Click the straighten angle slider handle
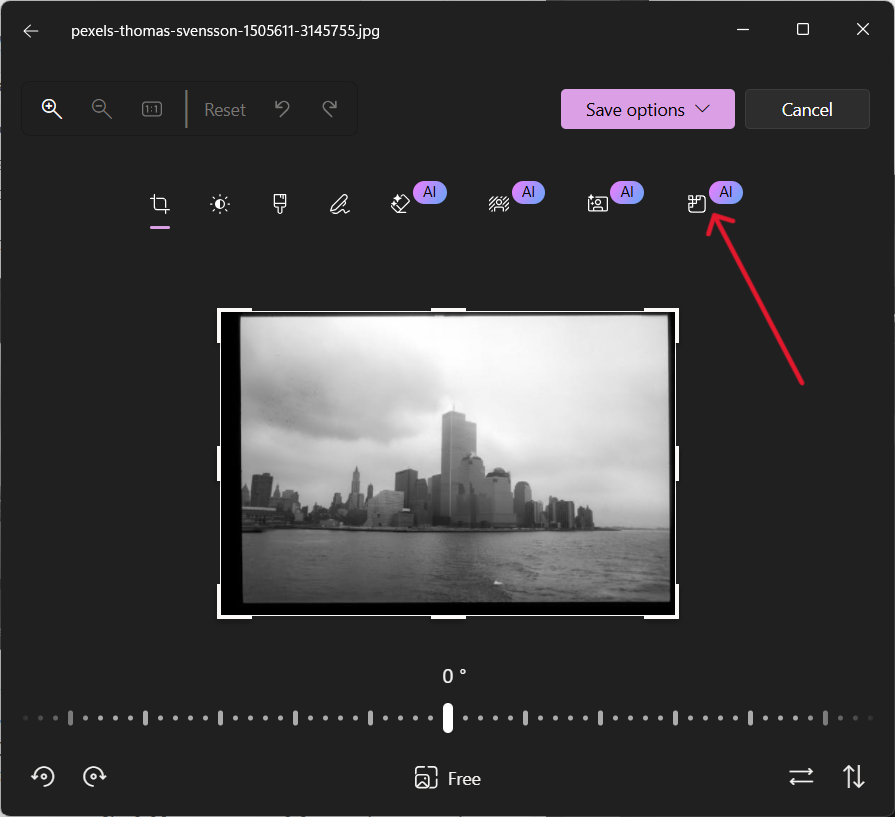Screen dimensions: 895x817 tap(448, 717)
